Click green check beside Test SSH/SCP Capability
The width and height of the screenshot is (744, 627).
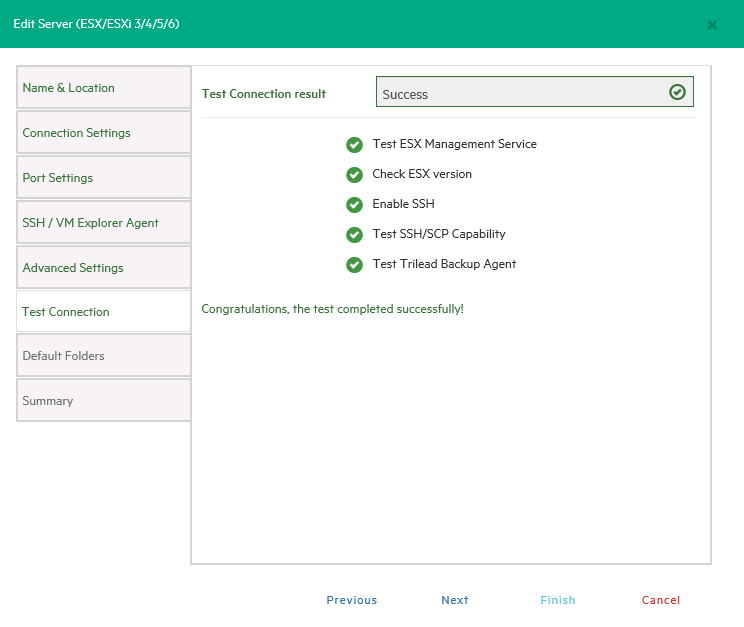click(354, 234)
